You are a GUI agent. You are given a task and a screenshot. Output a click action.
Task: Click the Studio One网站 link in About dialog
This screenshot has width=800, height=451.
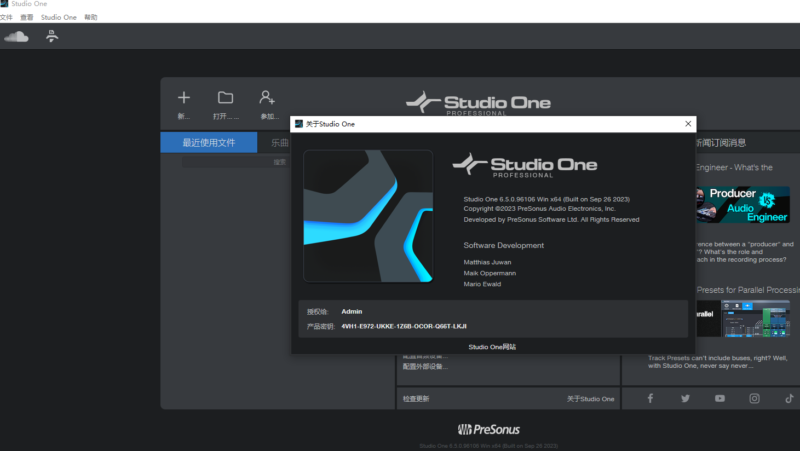click(x=492, y=347)
